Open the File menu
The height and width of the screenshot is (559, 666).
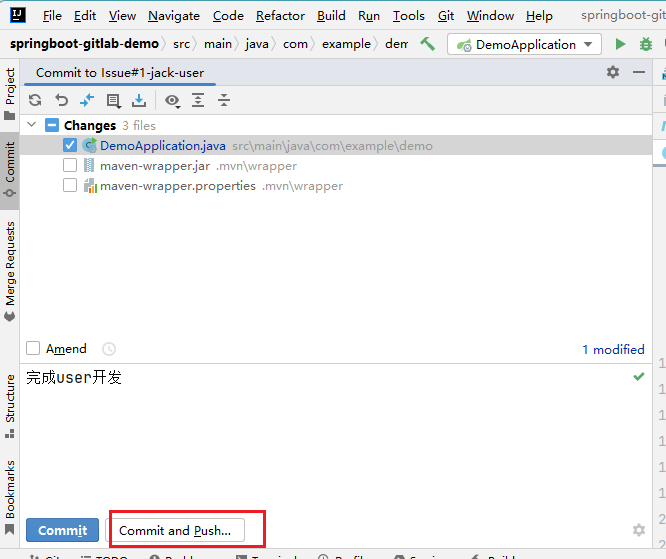(x=52, y=16)
